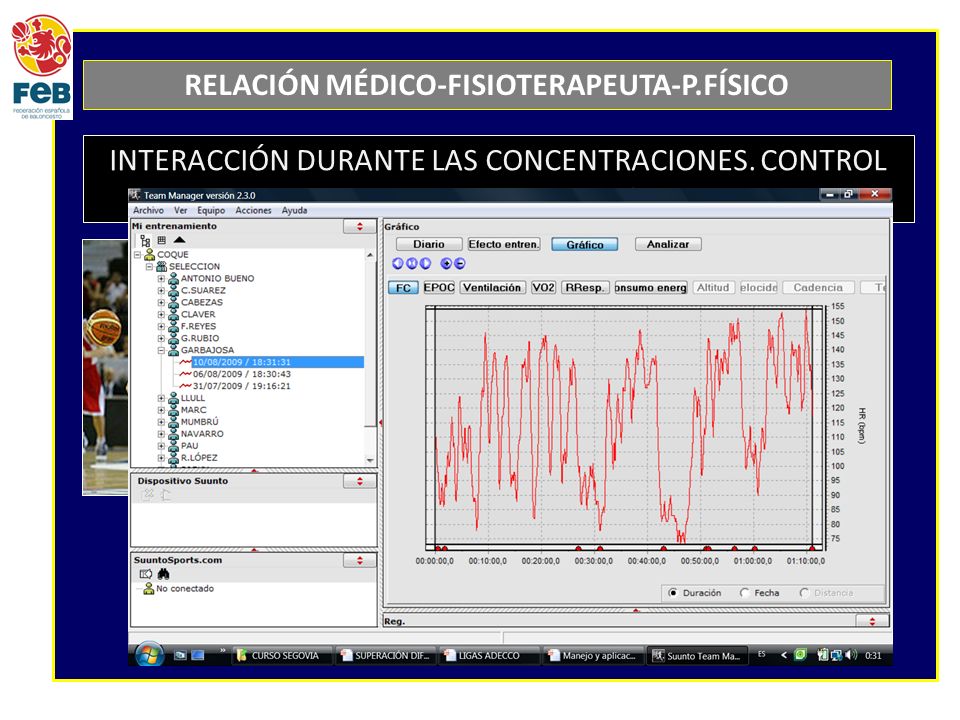Click the Altitud greyed series button
This screenshot has width=960, height=720.
coord(713,288)
